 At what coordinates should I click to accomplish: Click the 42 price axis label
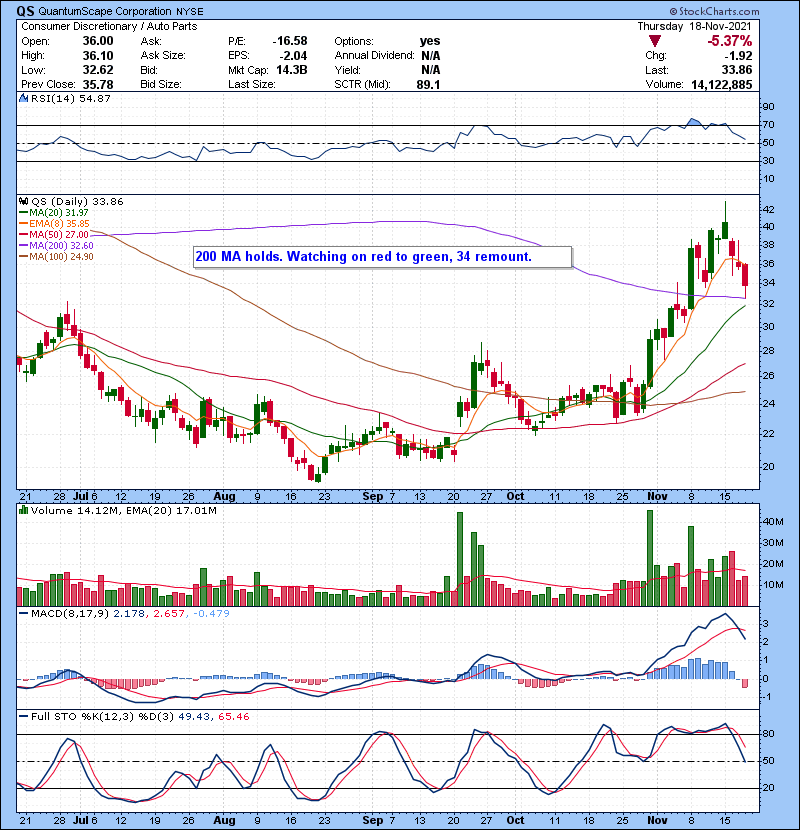tap(768, 210)
